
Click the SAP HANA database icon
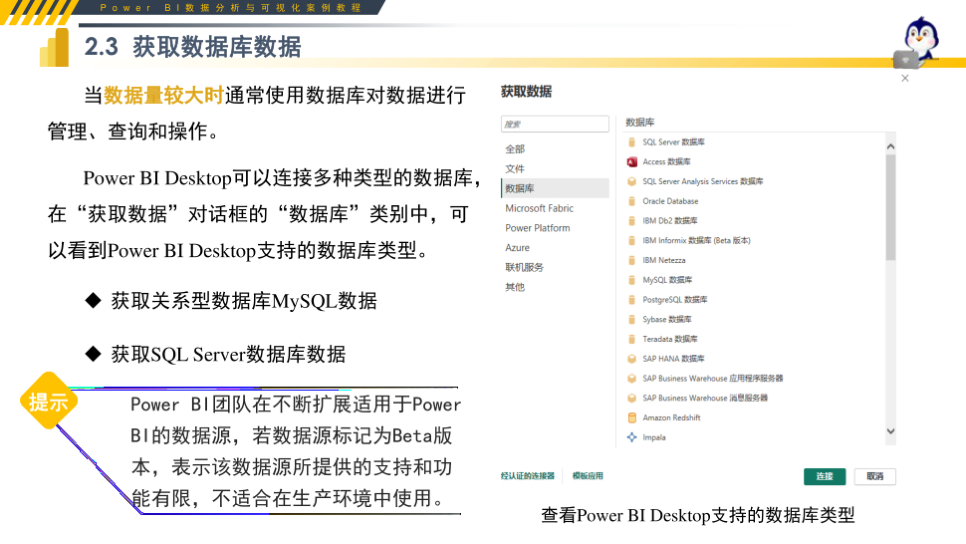coord(631,359)
